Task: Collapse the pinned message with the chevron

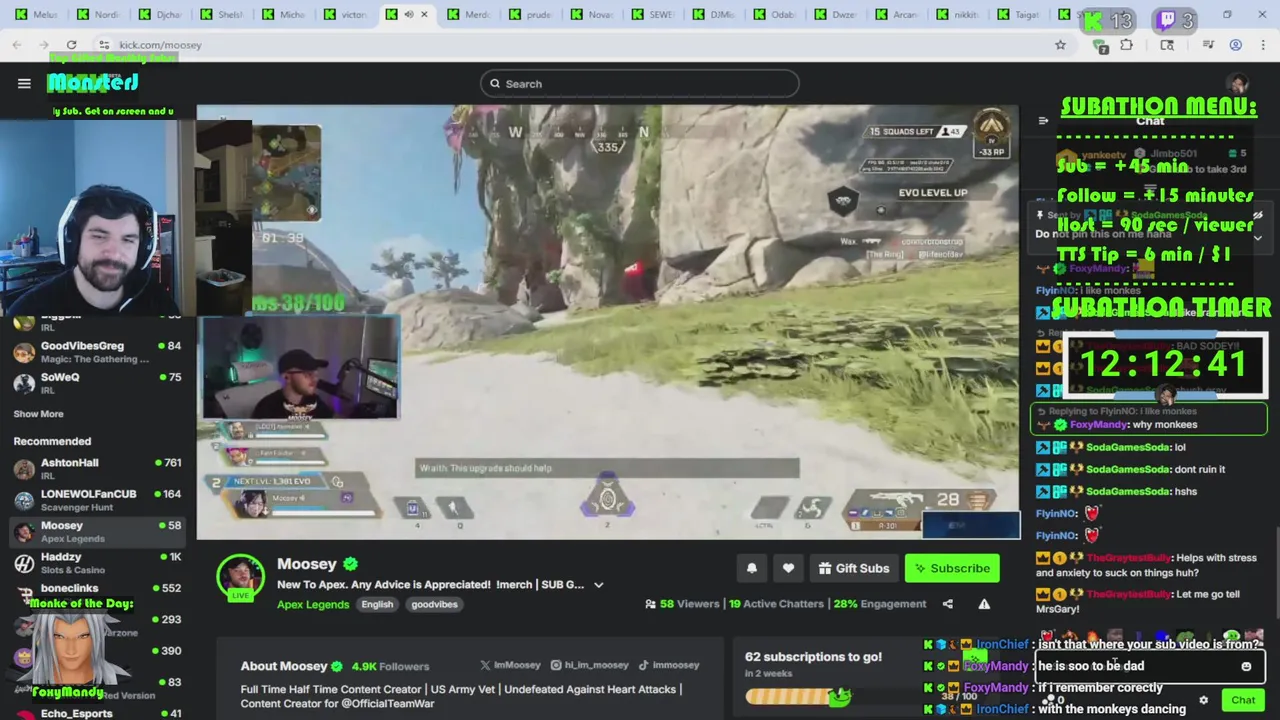Action: [1257, 237]
